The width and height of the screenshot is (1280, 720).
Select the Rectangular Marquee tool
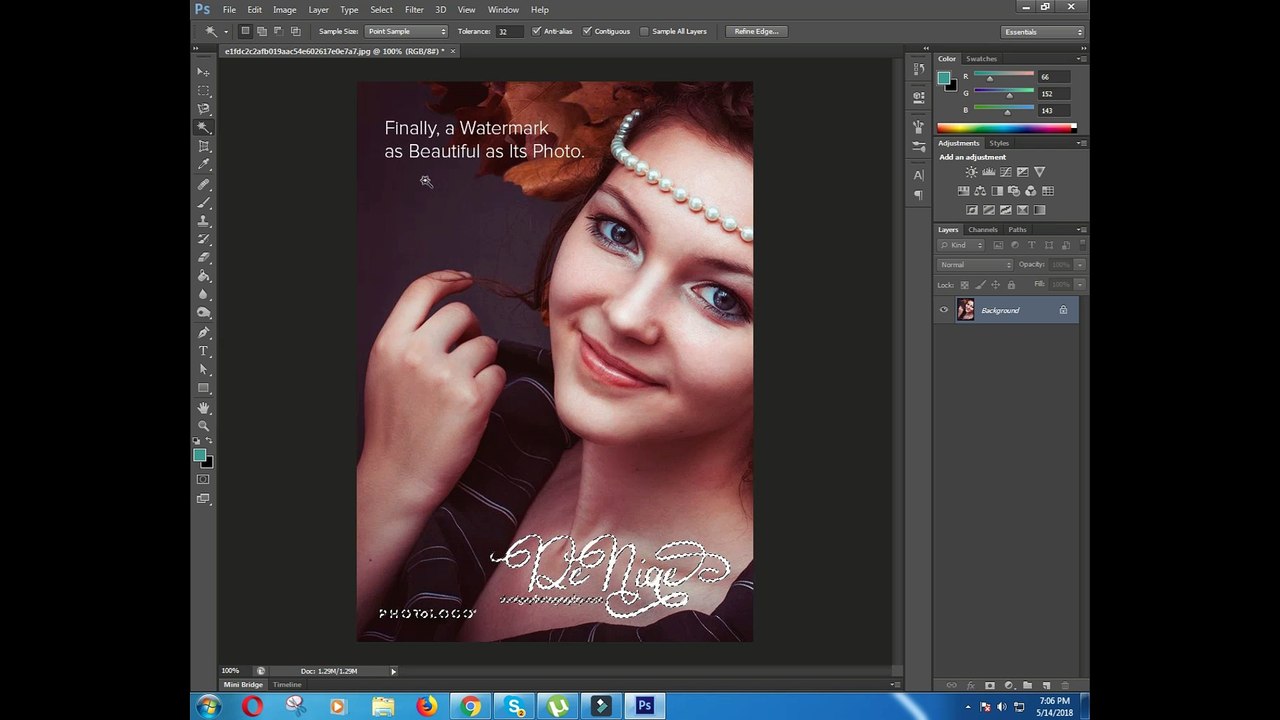click(x=203, y=91)
